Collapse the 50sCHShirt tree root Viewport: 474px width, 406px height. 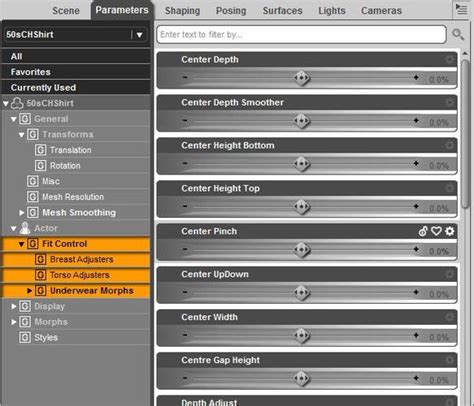pos(6,104)
